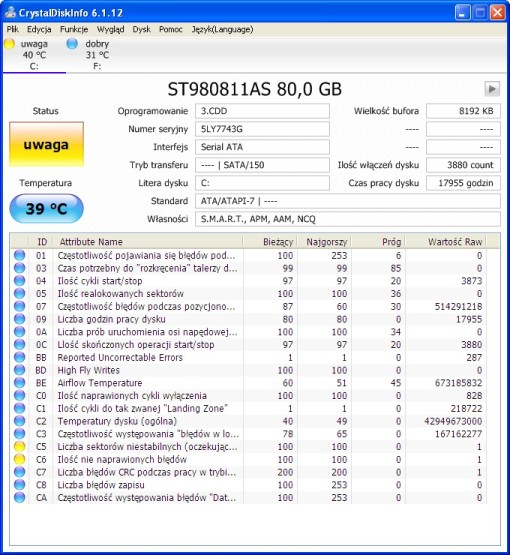Click the blue status icon for F: drive
Image resolution: width=510 pixels, height=555 pixels.
[x=72, y=44]
